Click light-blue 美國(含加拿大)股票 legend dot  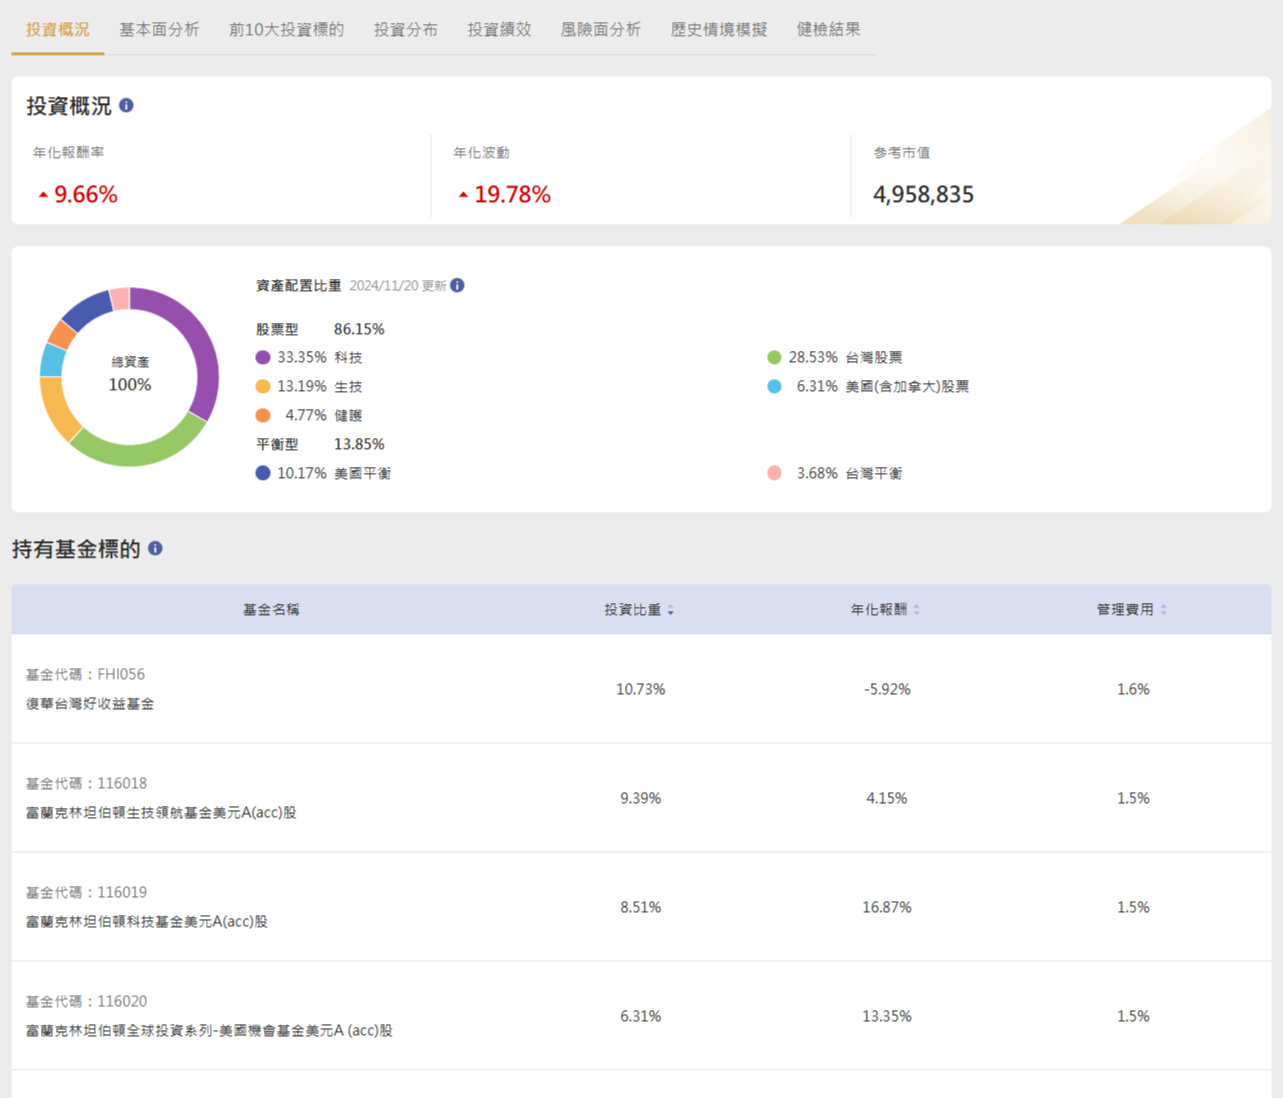click(x=774, y=386)
